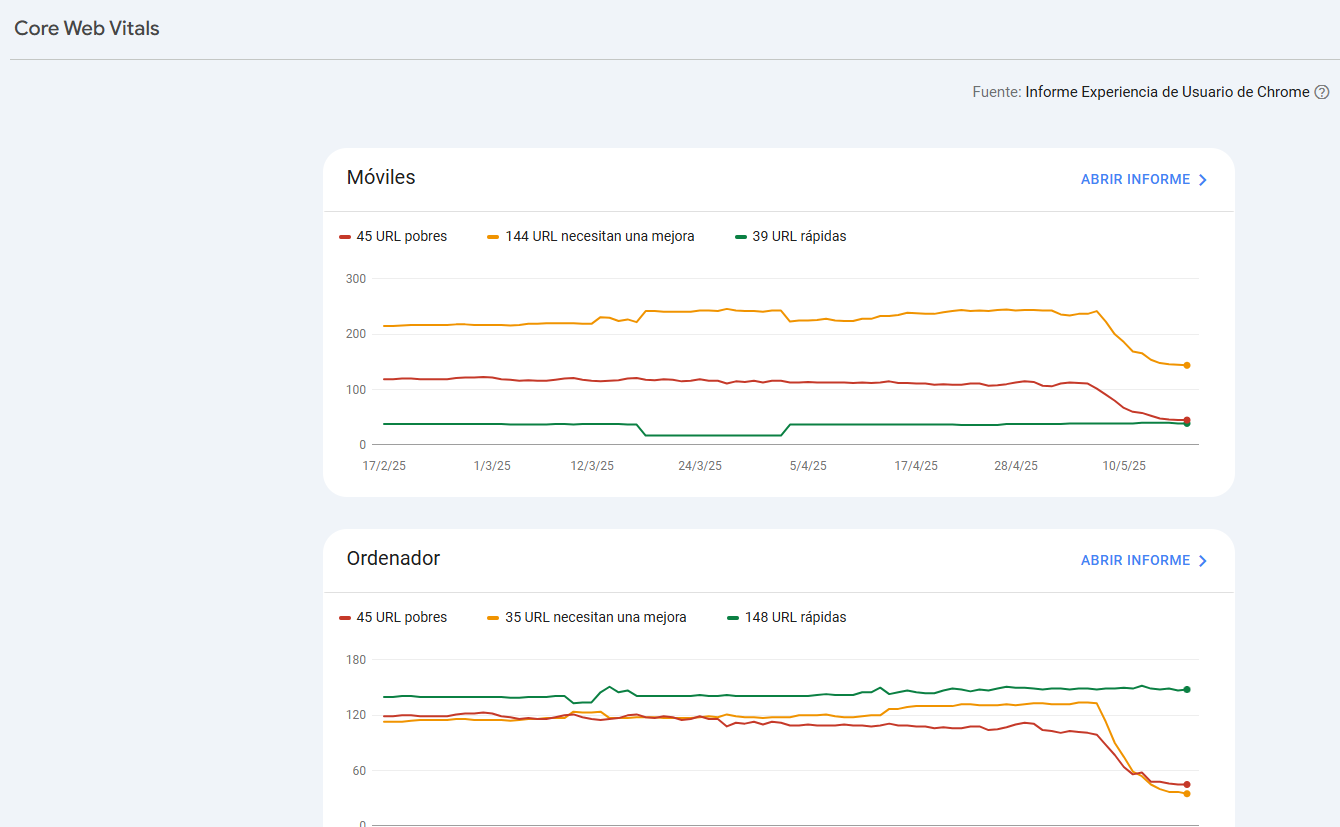Click green swatch for 39 URL rápidas
The height and width of the screenshot is (827, 1340).
pos(740,237)
